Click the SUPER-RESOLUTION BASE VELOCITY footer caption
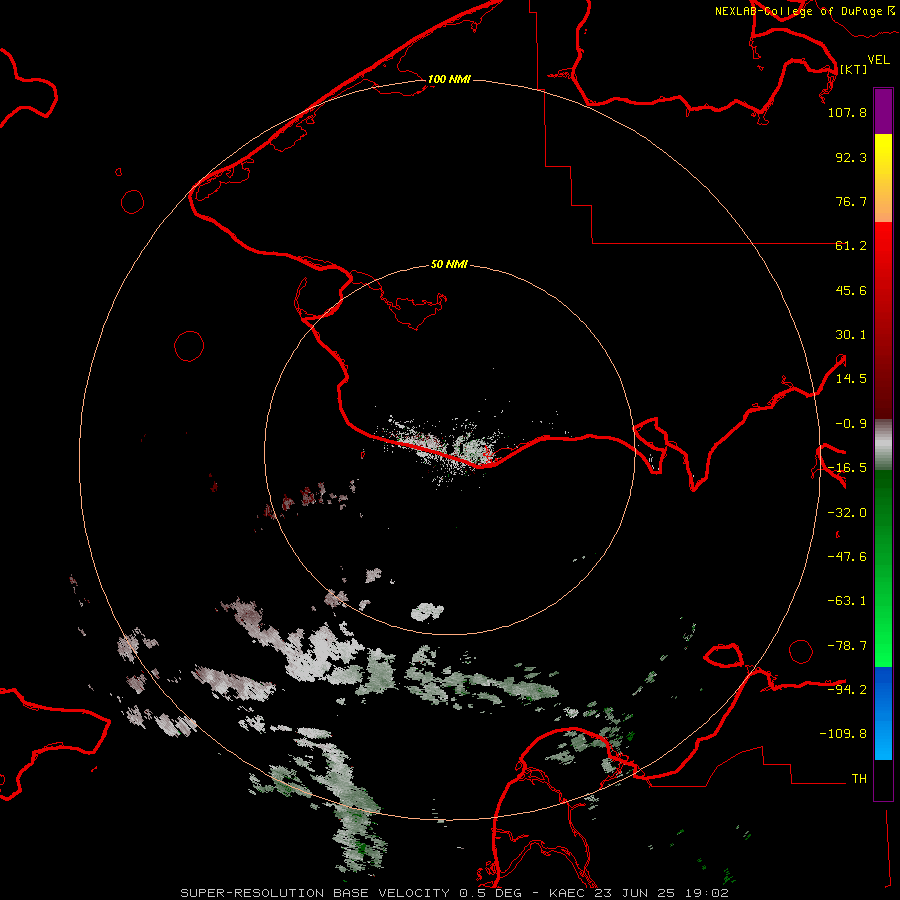Image resolution: width=900 pixels, height=900 pixels. (455, 893)
